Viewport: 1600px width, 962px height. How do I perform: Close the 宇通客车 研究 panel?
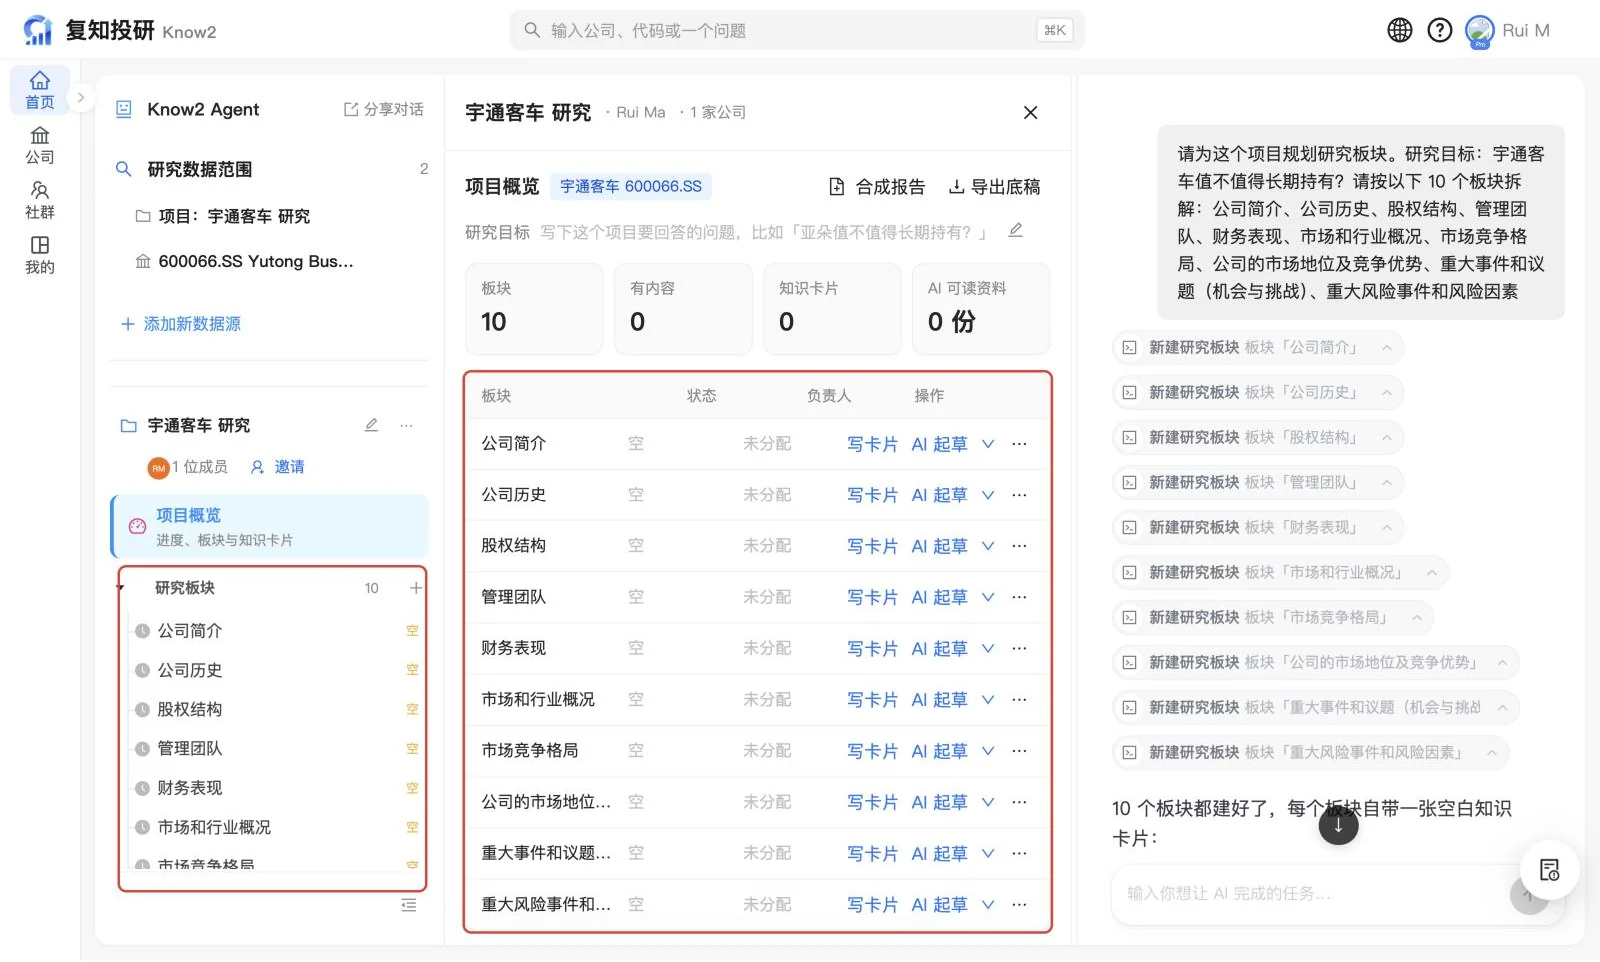click(1030, 113)
